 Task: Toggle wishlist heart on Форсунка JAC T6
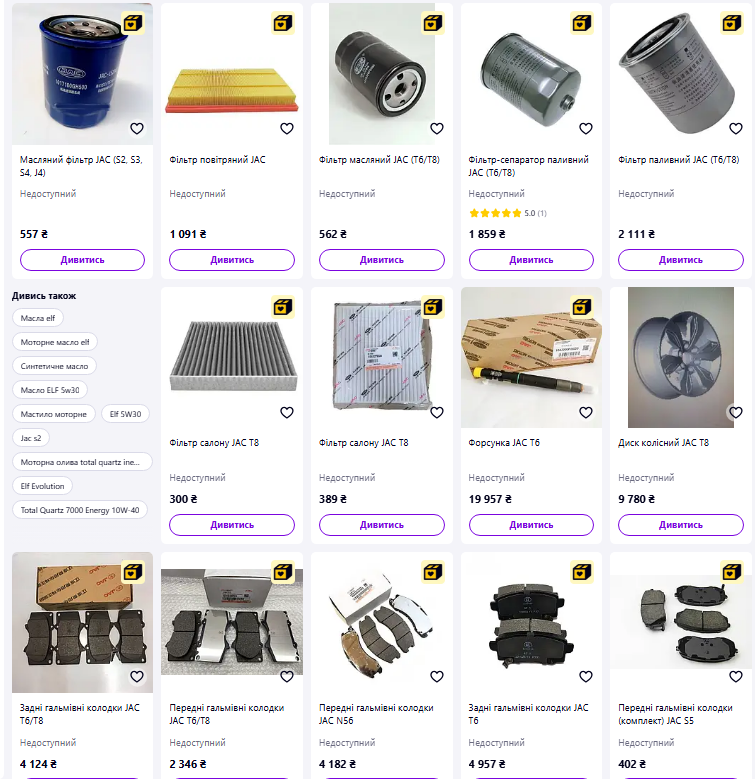[x=586, y=412]
